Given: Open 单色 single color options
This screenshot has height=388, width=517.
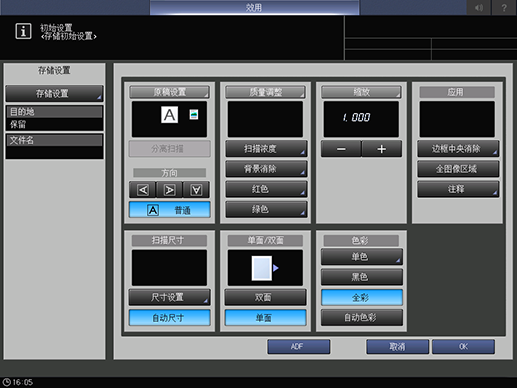Looking at the screenshot, I should [x=362, y=257].
